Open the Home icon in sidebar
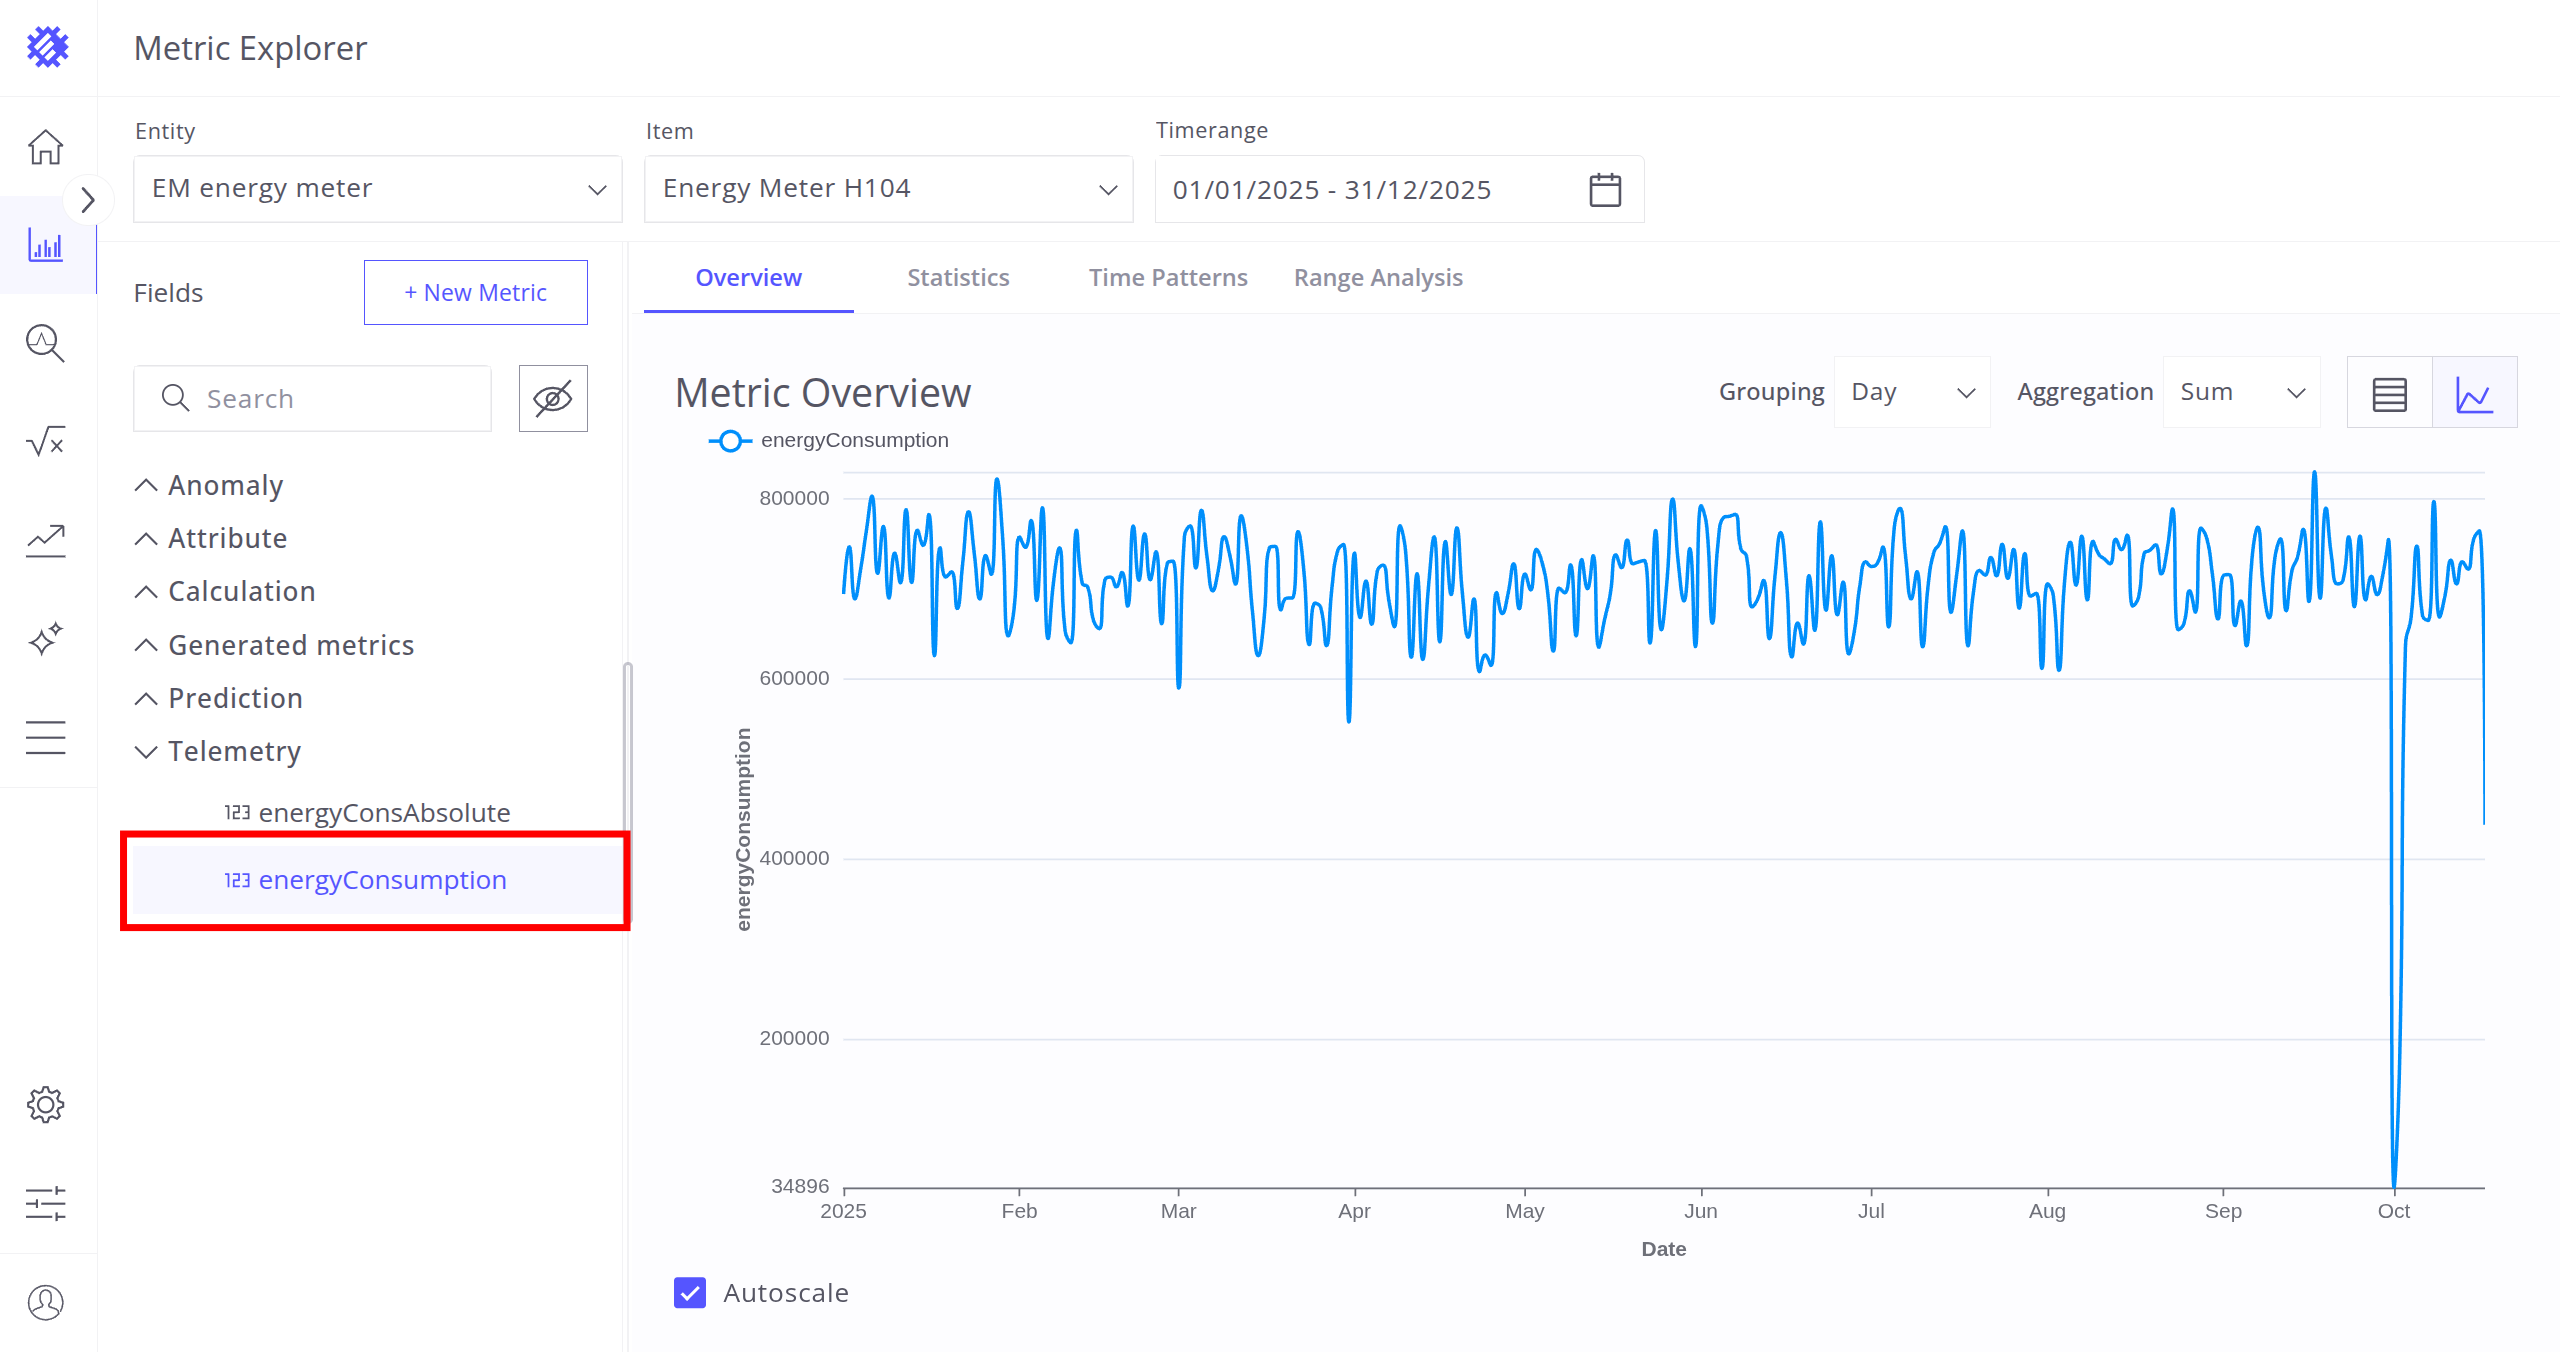 coord(46,147)
